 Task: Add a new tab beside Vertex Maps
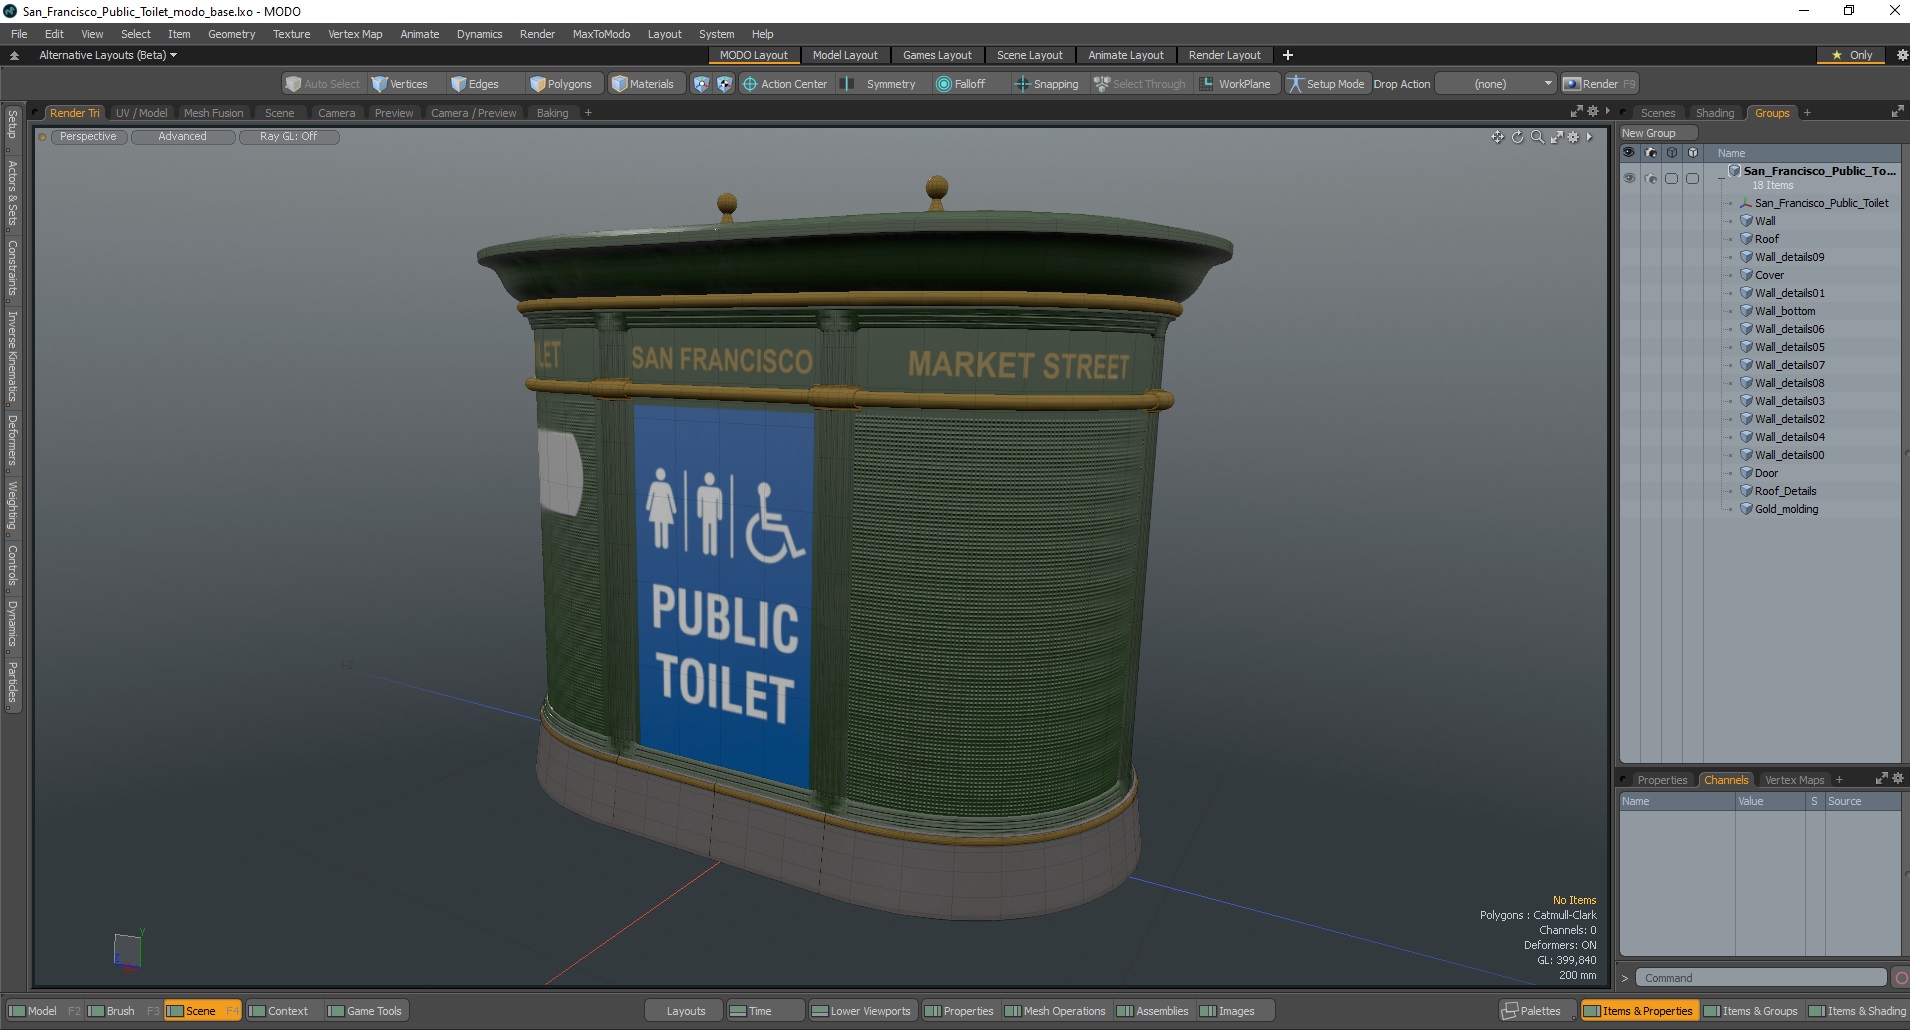1839,780
